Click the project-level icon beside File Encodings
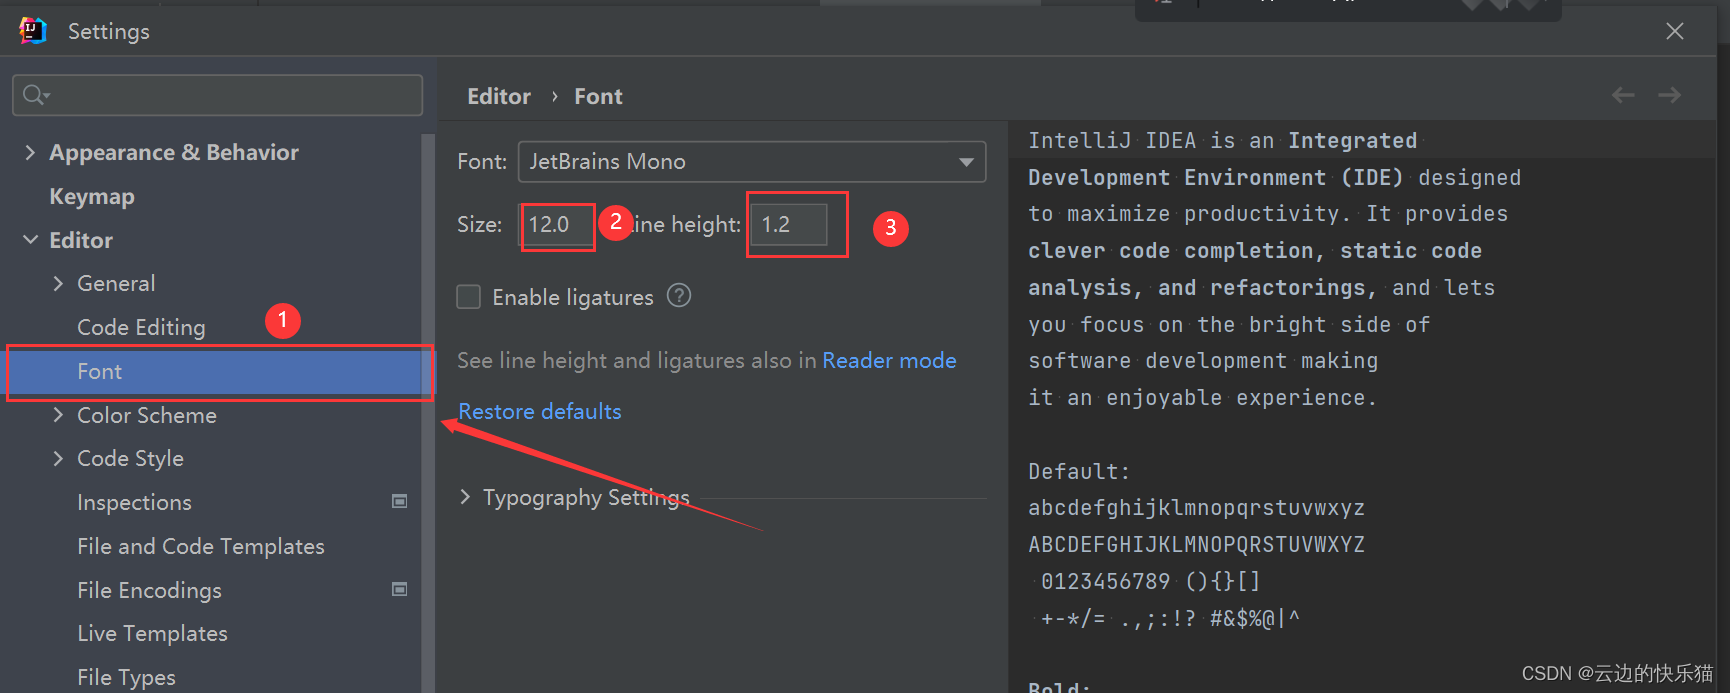This screenshot has width=1730, height=693. (x=399, y=589)
